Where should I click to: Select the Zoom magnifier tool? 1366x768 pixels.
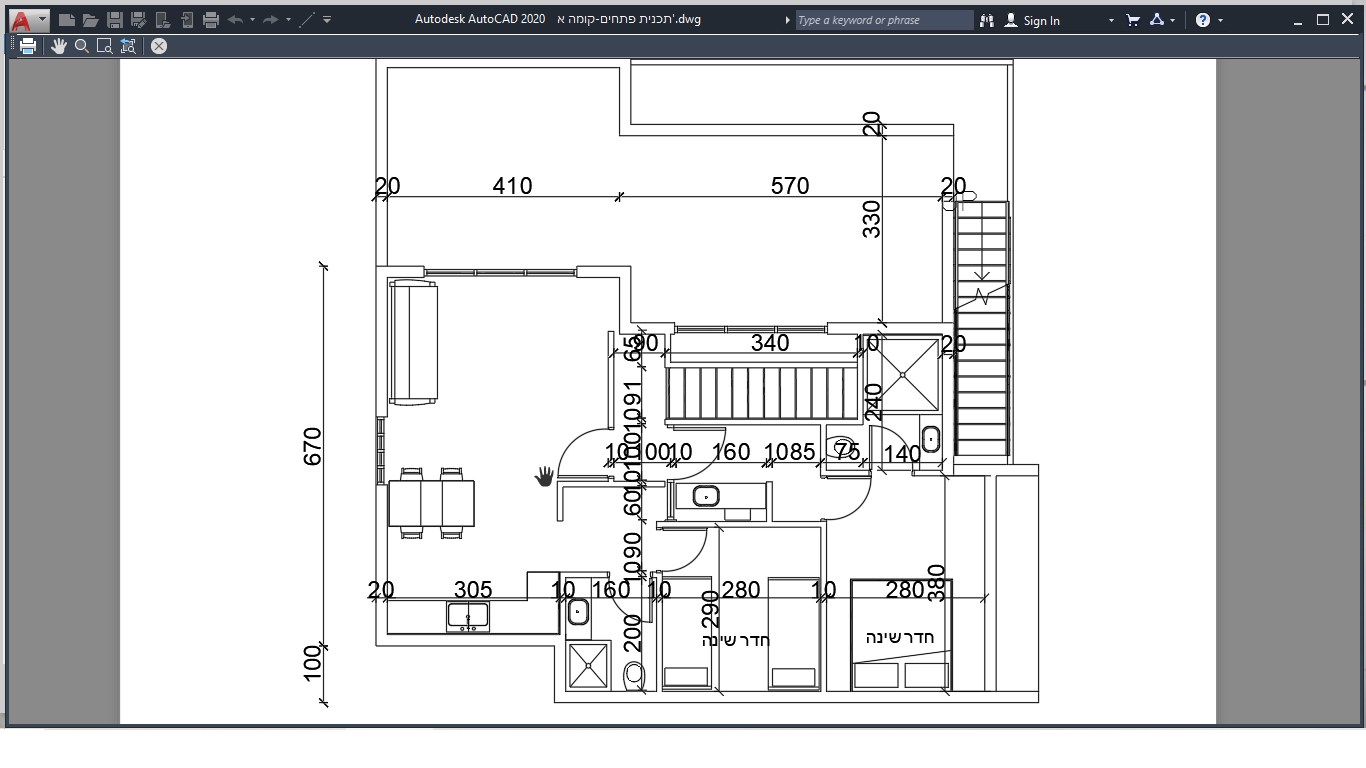[x=82, y=45]
